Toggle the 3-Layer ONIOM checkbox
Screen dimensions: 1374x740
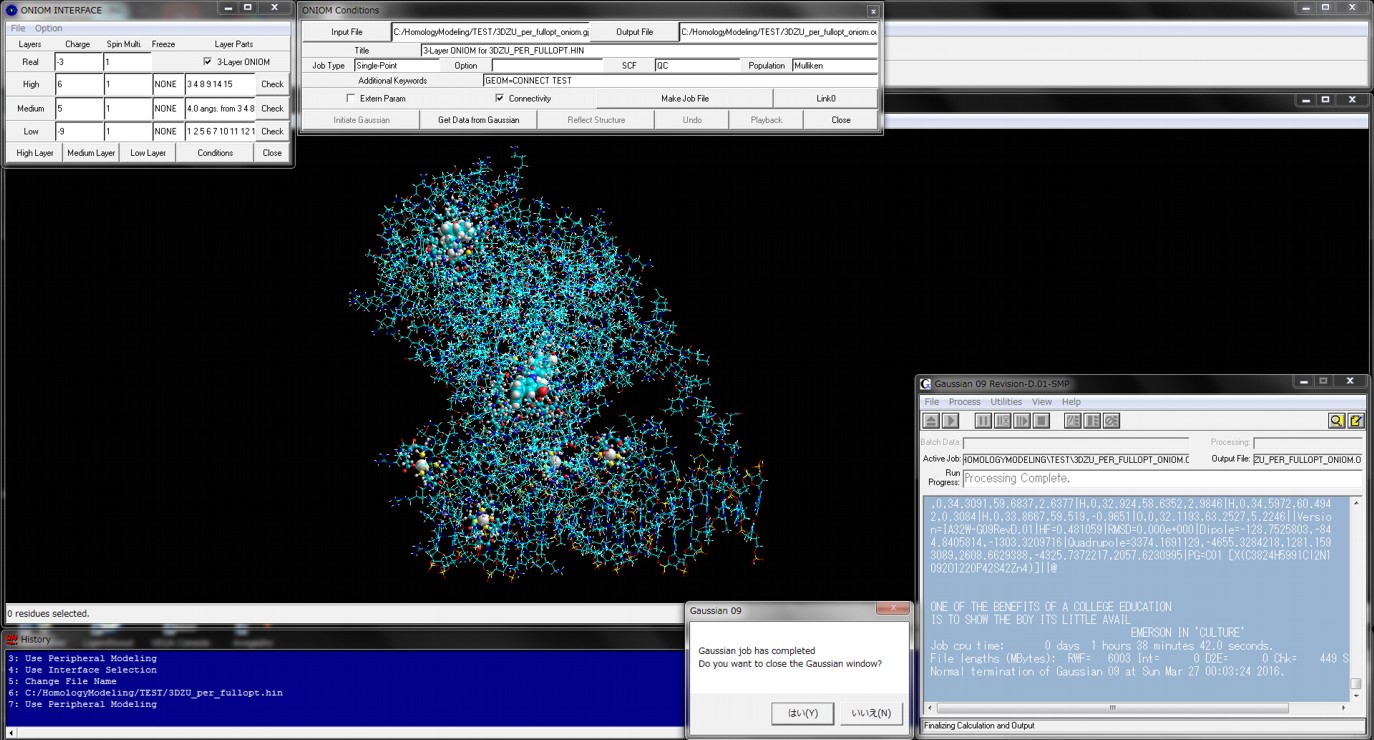click(x=207, y=62)
